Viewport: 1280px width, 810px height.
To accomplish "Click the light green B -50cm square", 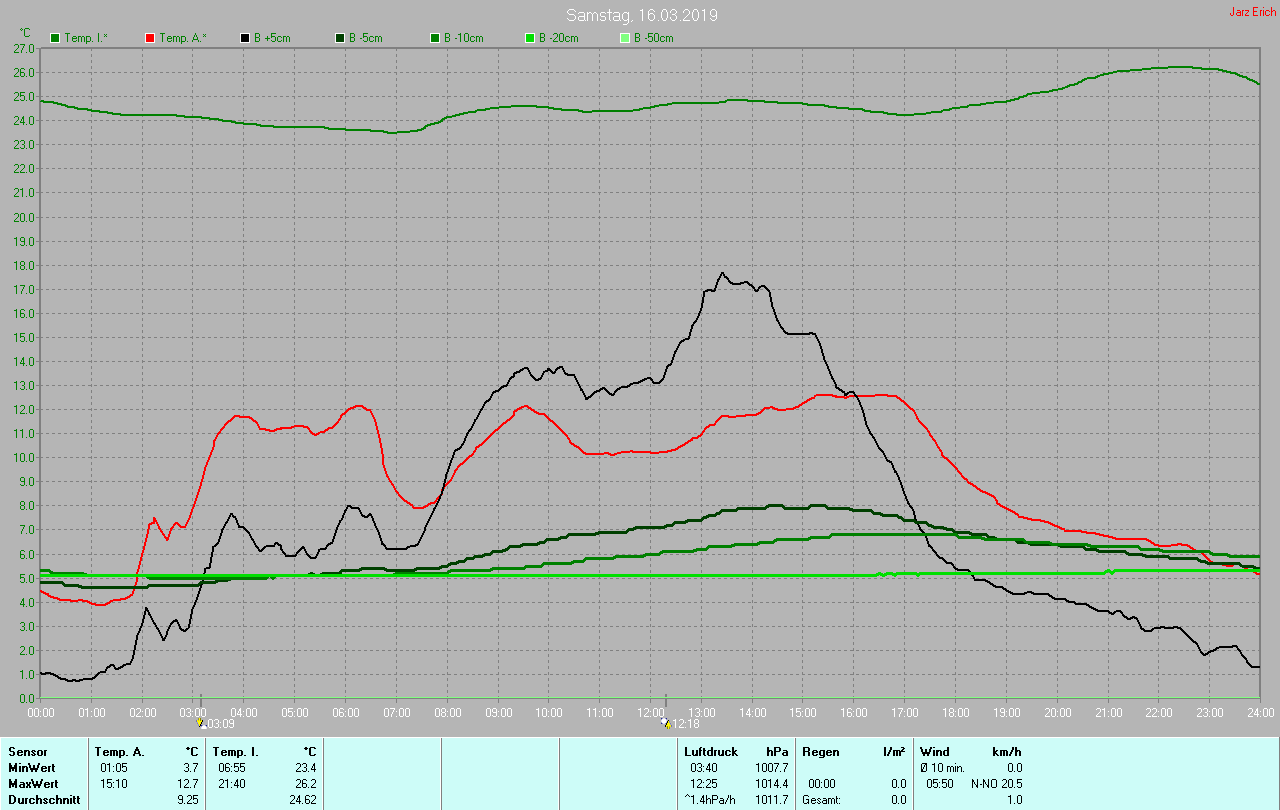I will 625,38.
